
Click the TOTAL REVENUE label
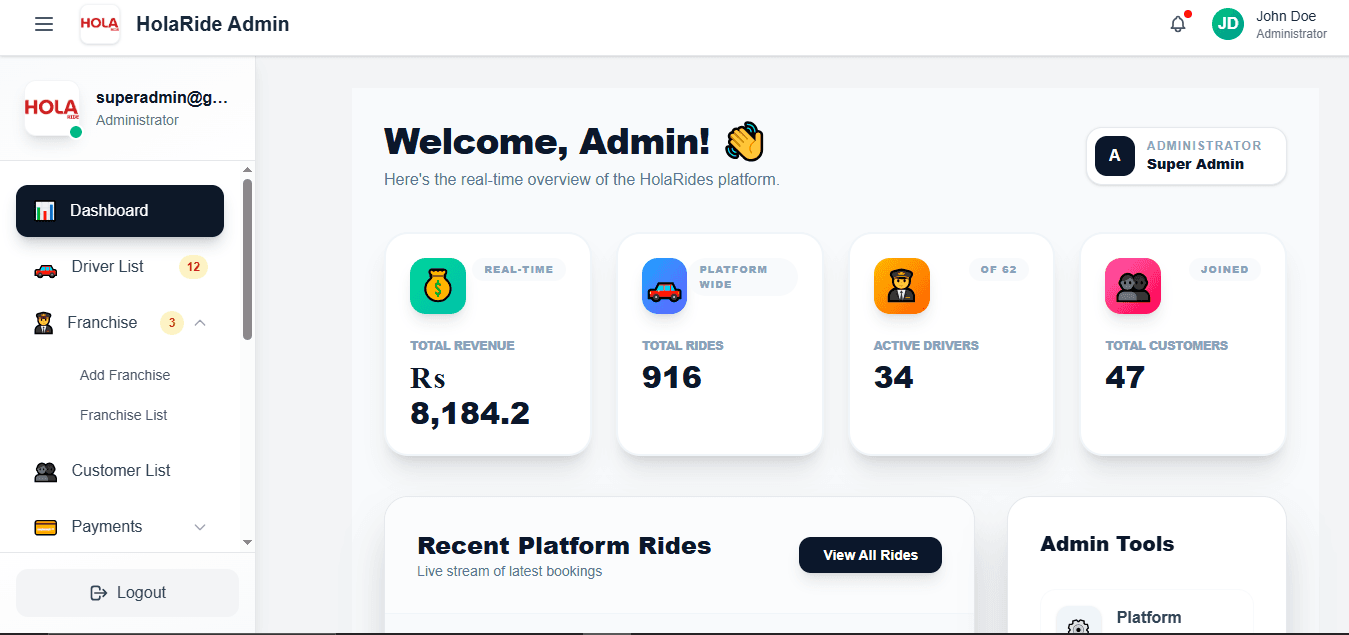click(x=462, y=346)
